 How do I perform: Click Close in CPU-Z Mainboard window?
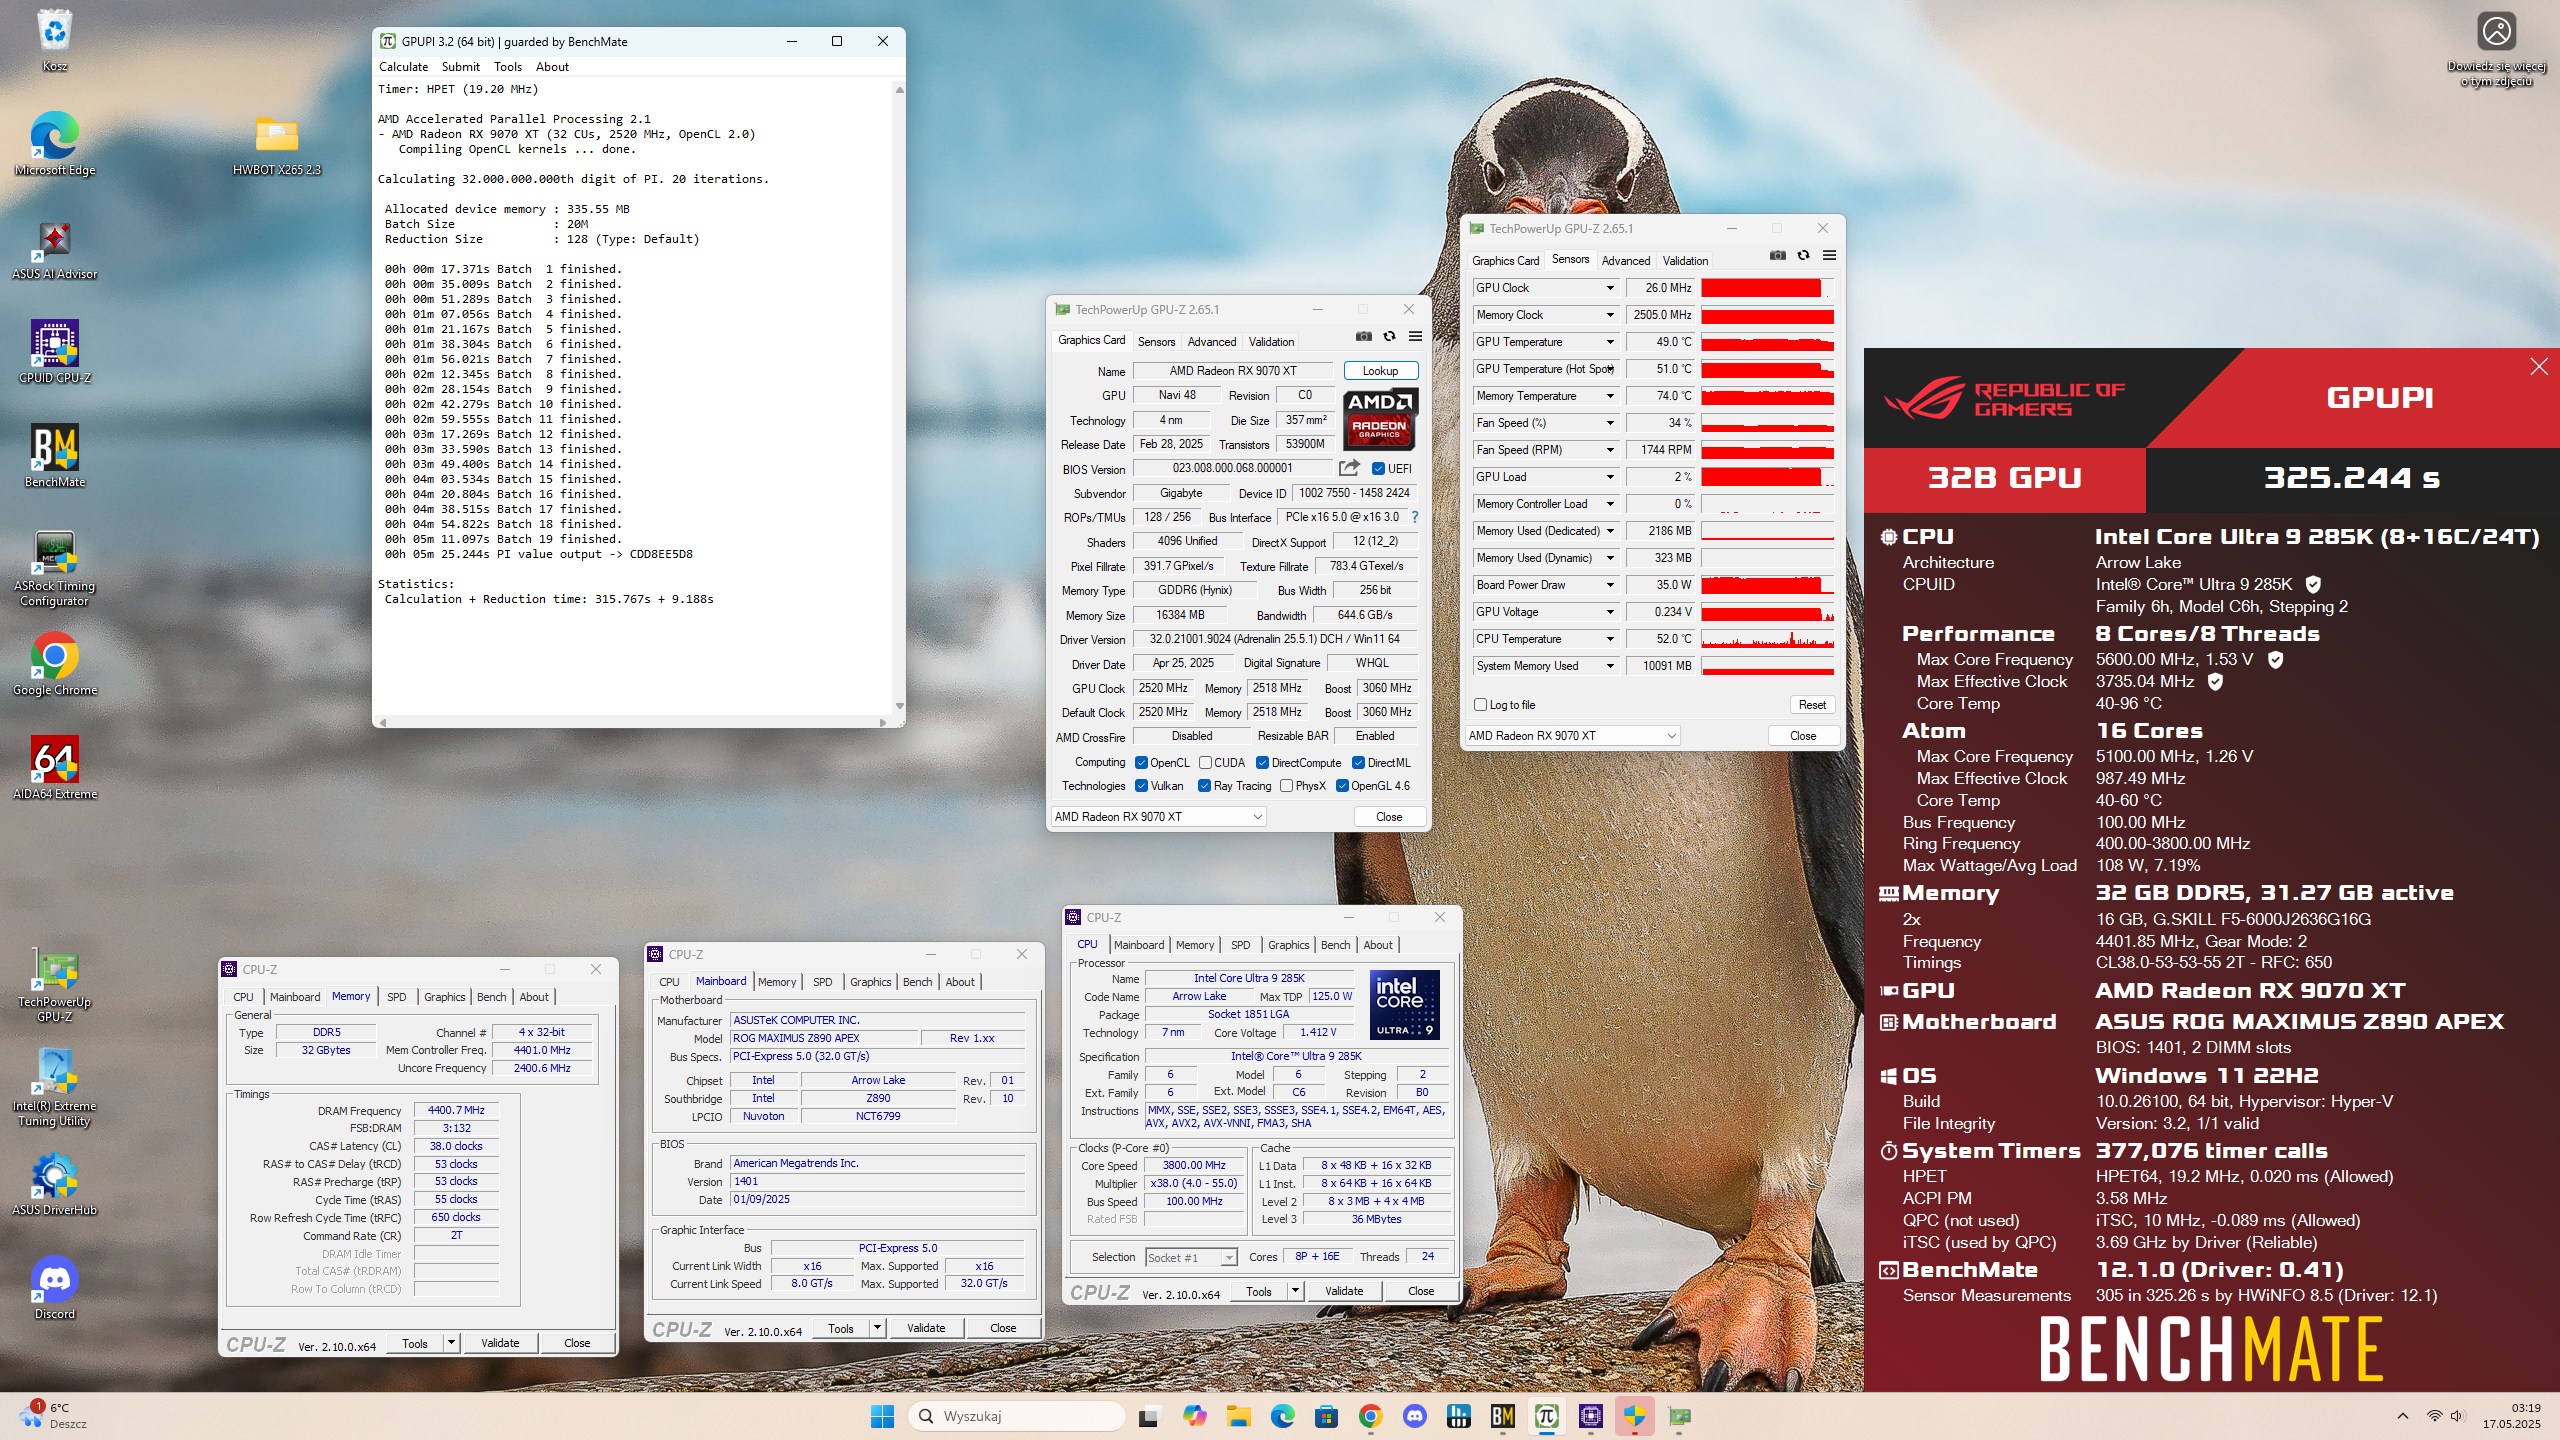pos(1003,1328)
